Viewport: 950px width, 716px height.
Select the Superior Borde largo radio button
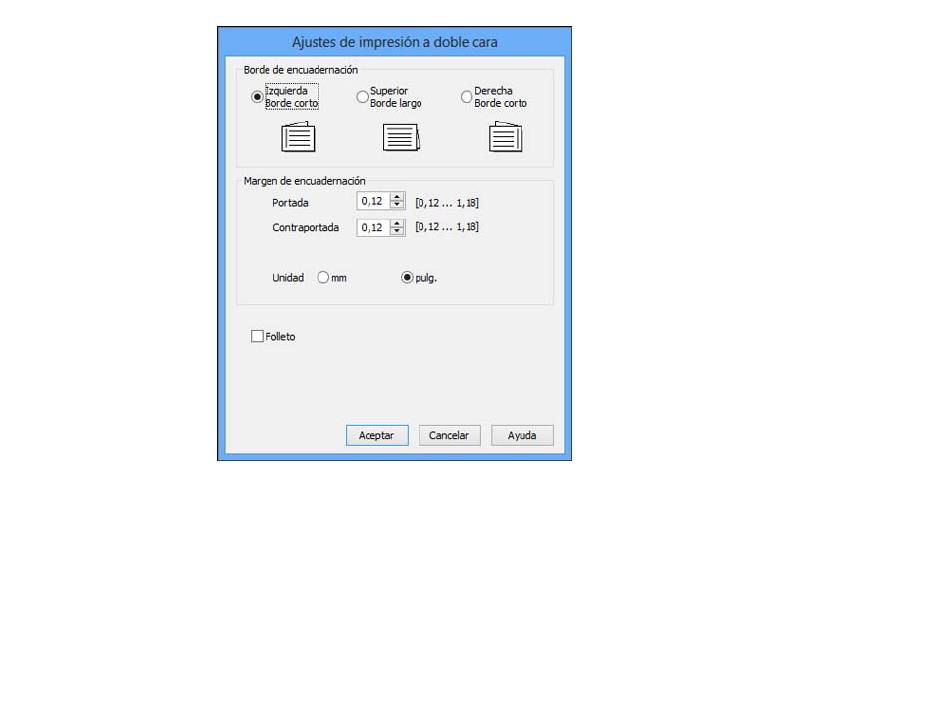pos(363,97)
